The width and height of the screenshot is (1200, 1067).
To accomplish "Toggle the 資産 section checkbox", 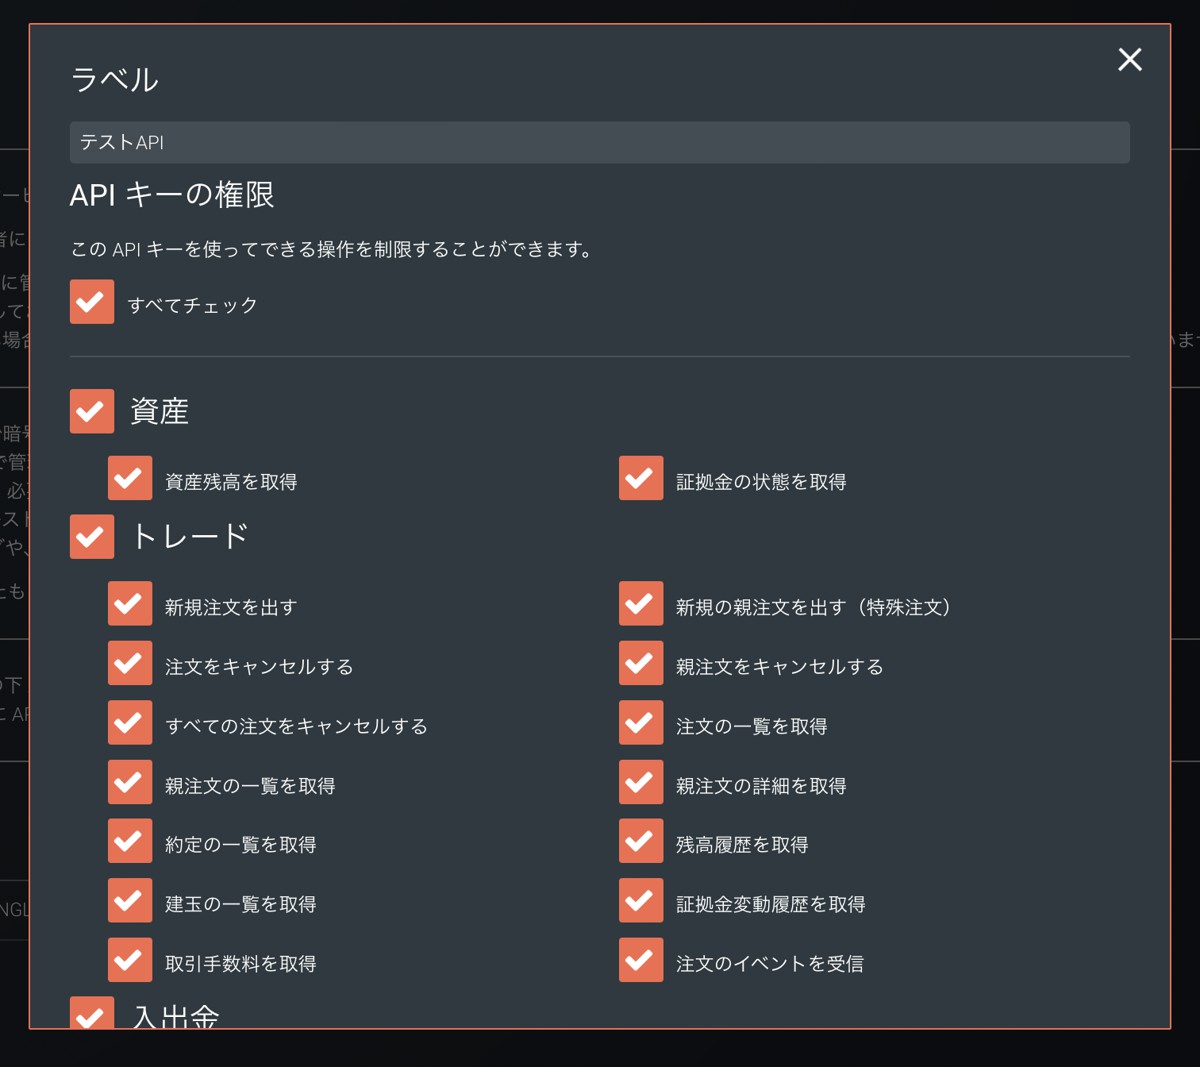I will pyautogui.click(x=91, y=410).
